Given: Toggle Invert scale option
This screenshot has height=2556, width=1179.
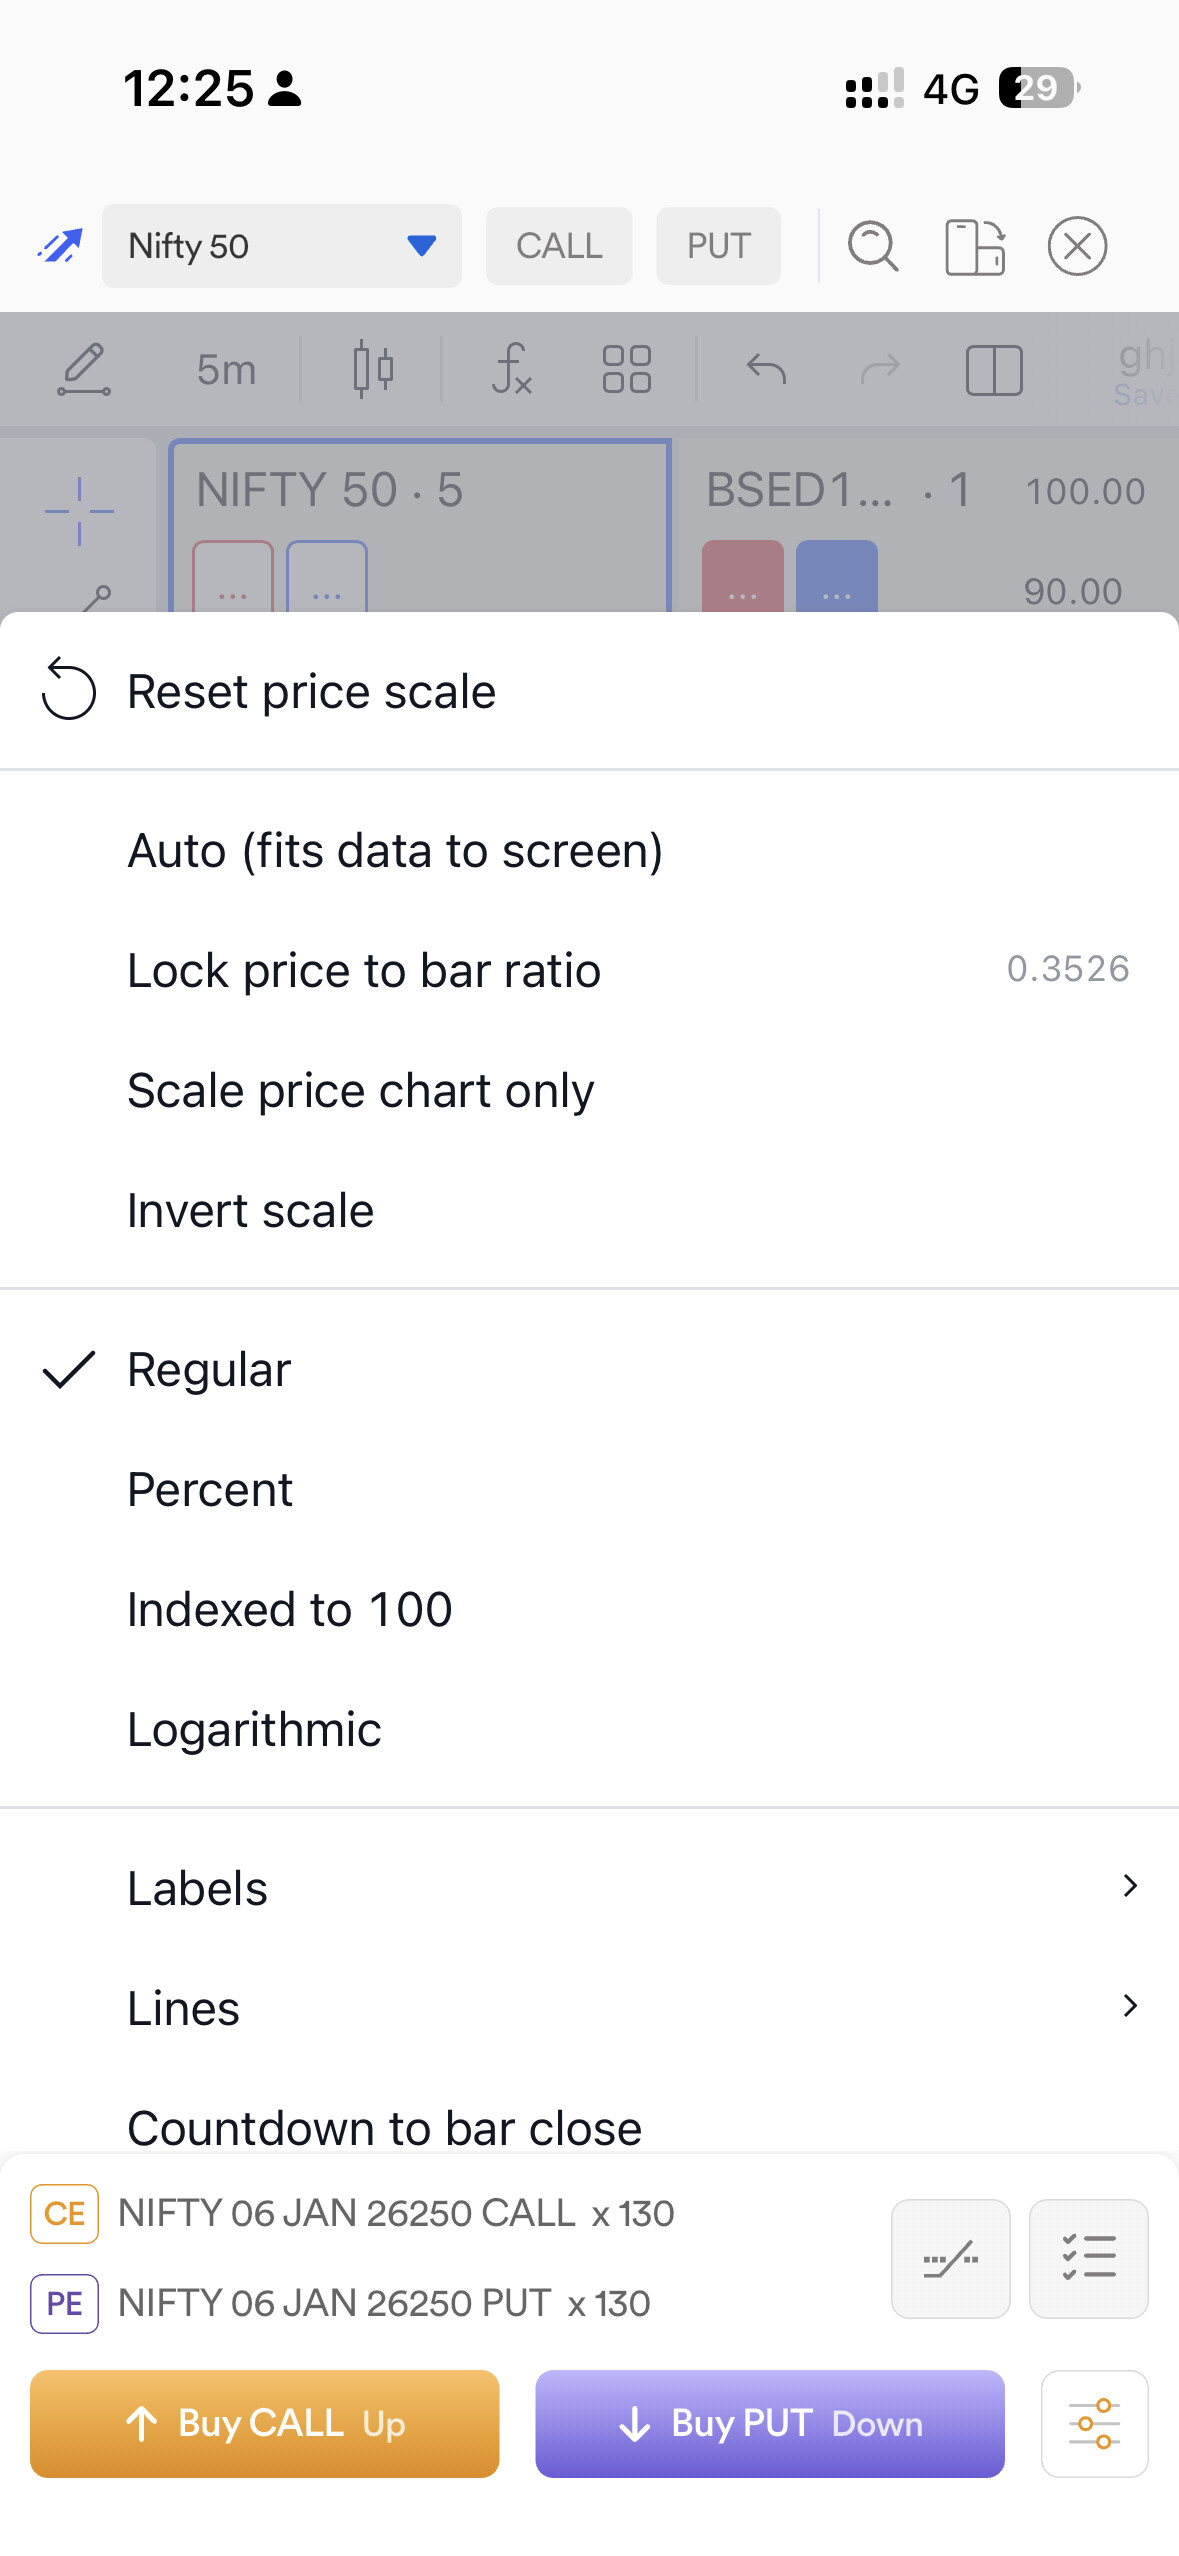Looking at the screenshot, I should (250, 1211).
